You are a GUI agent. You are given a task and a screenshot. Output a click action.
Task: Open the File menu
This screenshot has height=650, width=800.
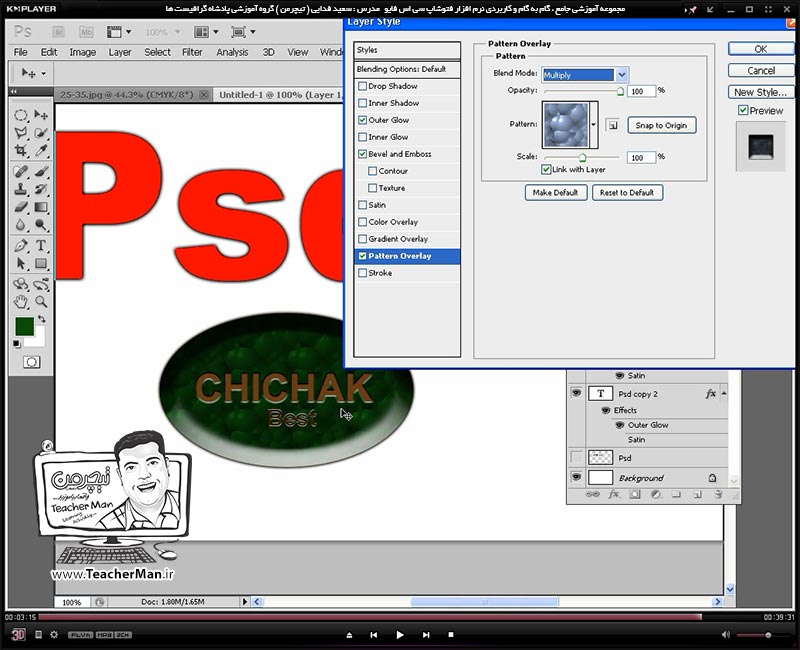pyautogui.click(x=20, y=52)
